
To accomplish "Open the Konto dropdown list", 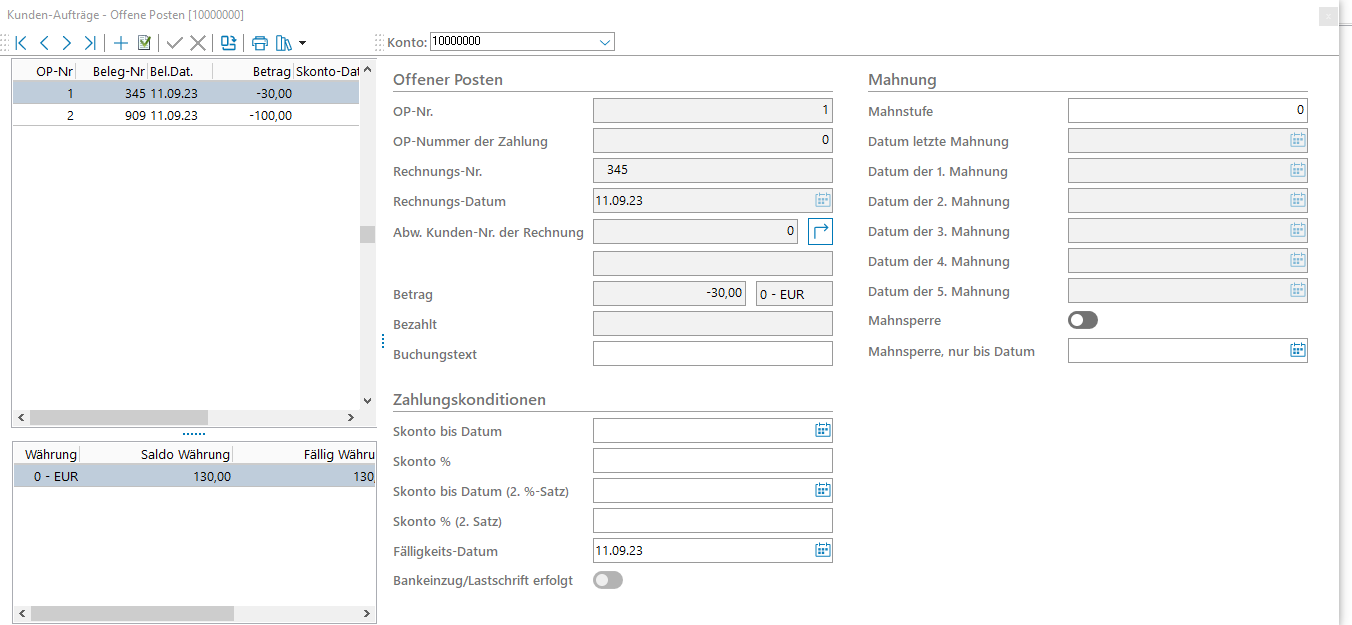I will (x=605, y=42).
